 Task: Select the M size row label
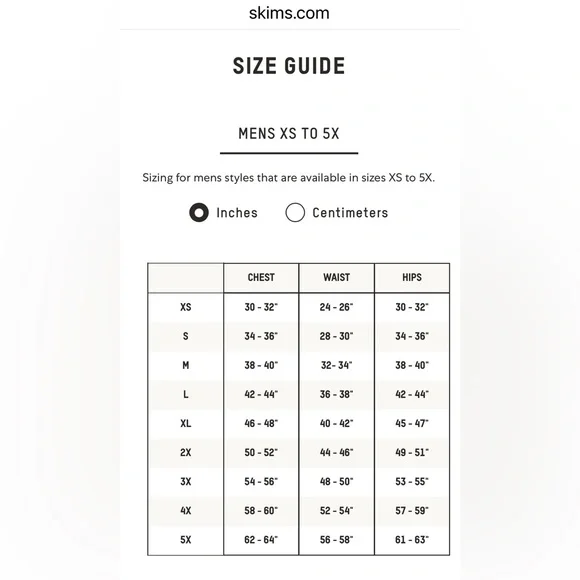coord(186,365)
